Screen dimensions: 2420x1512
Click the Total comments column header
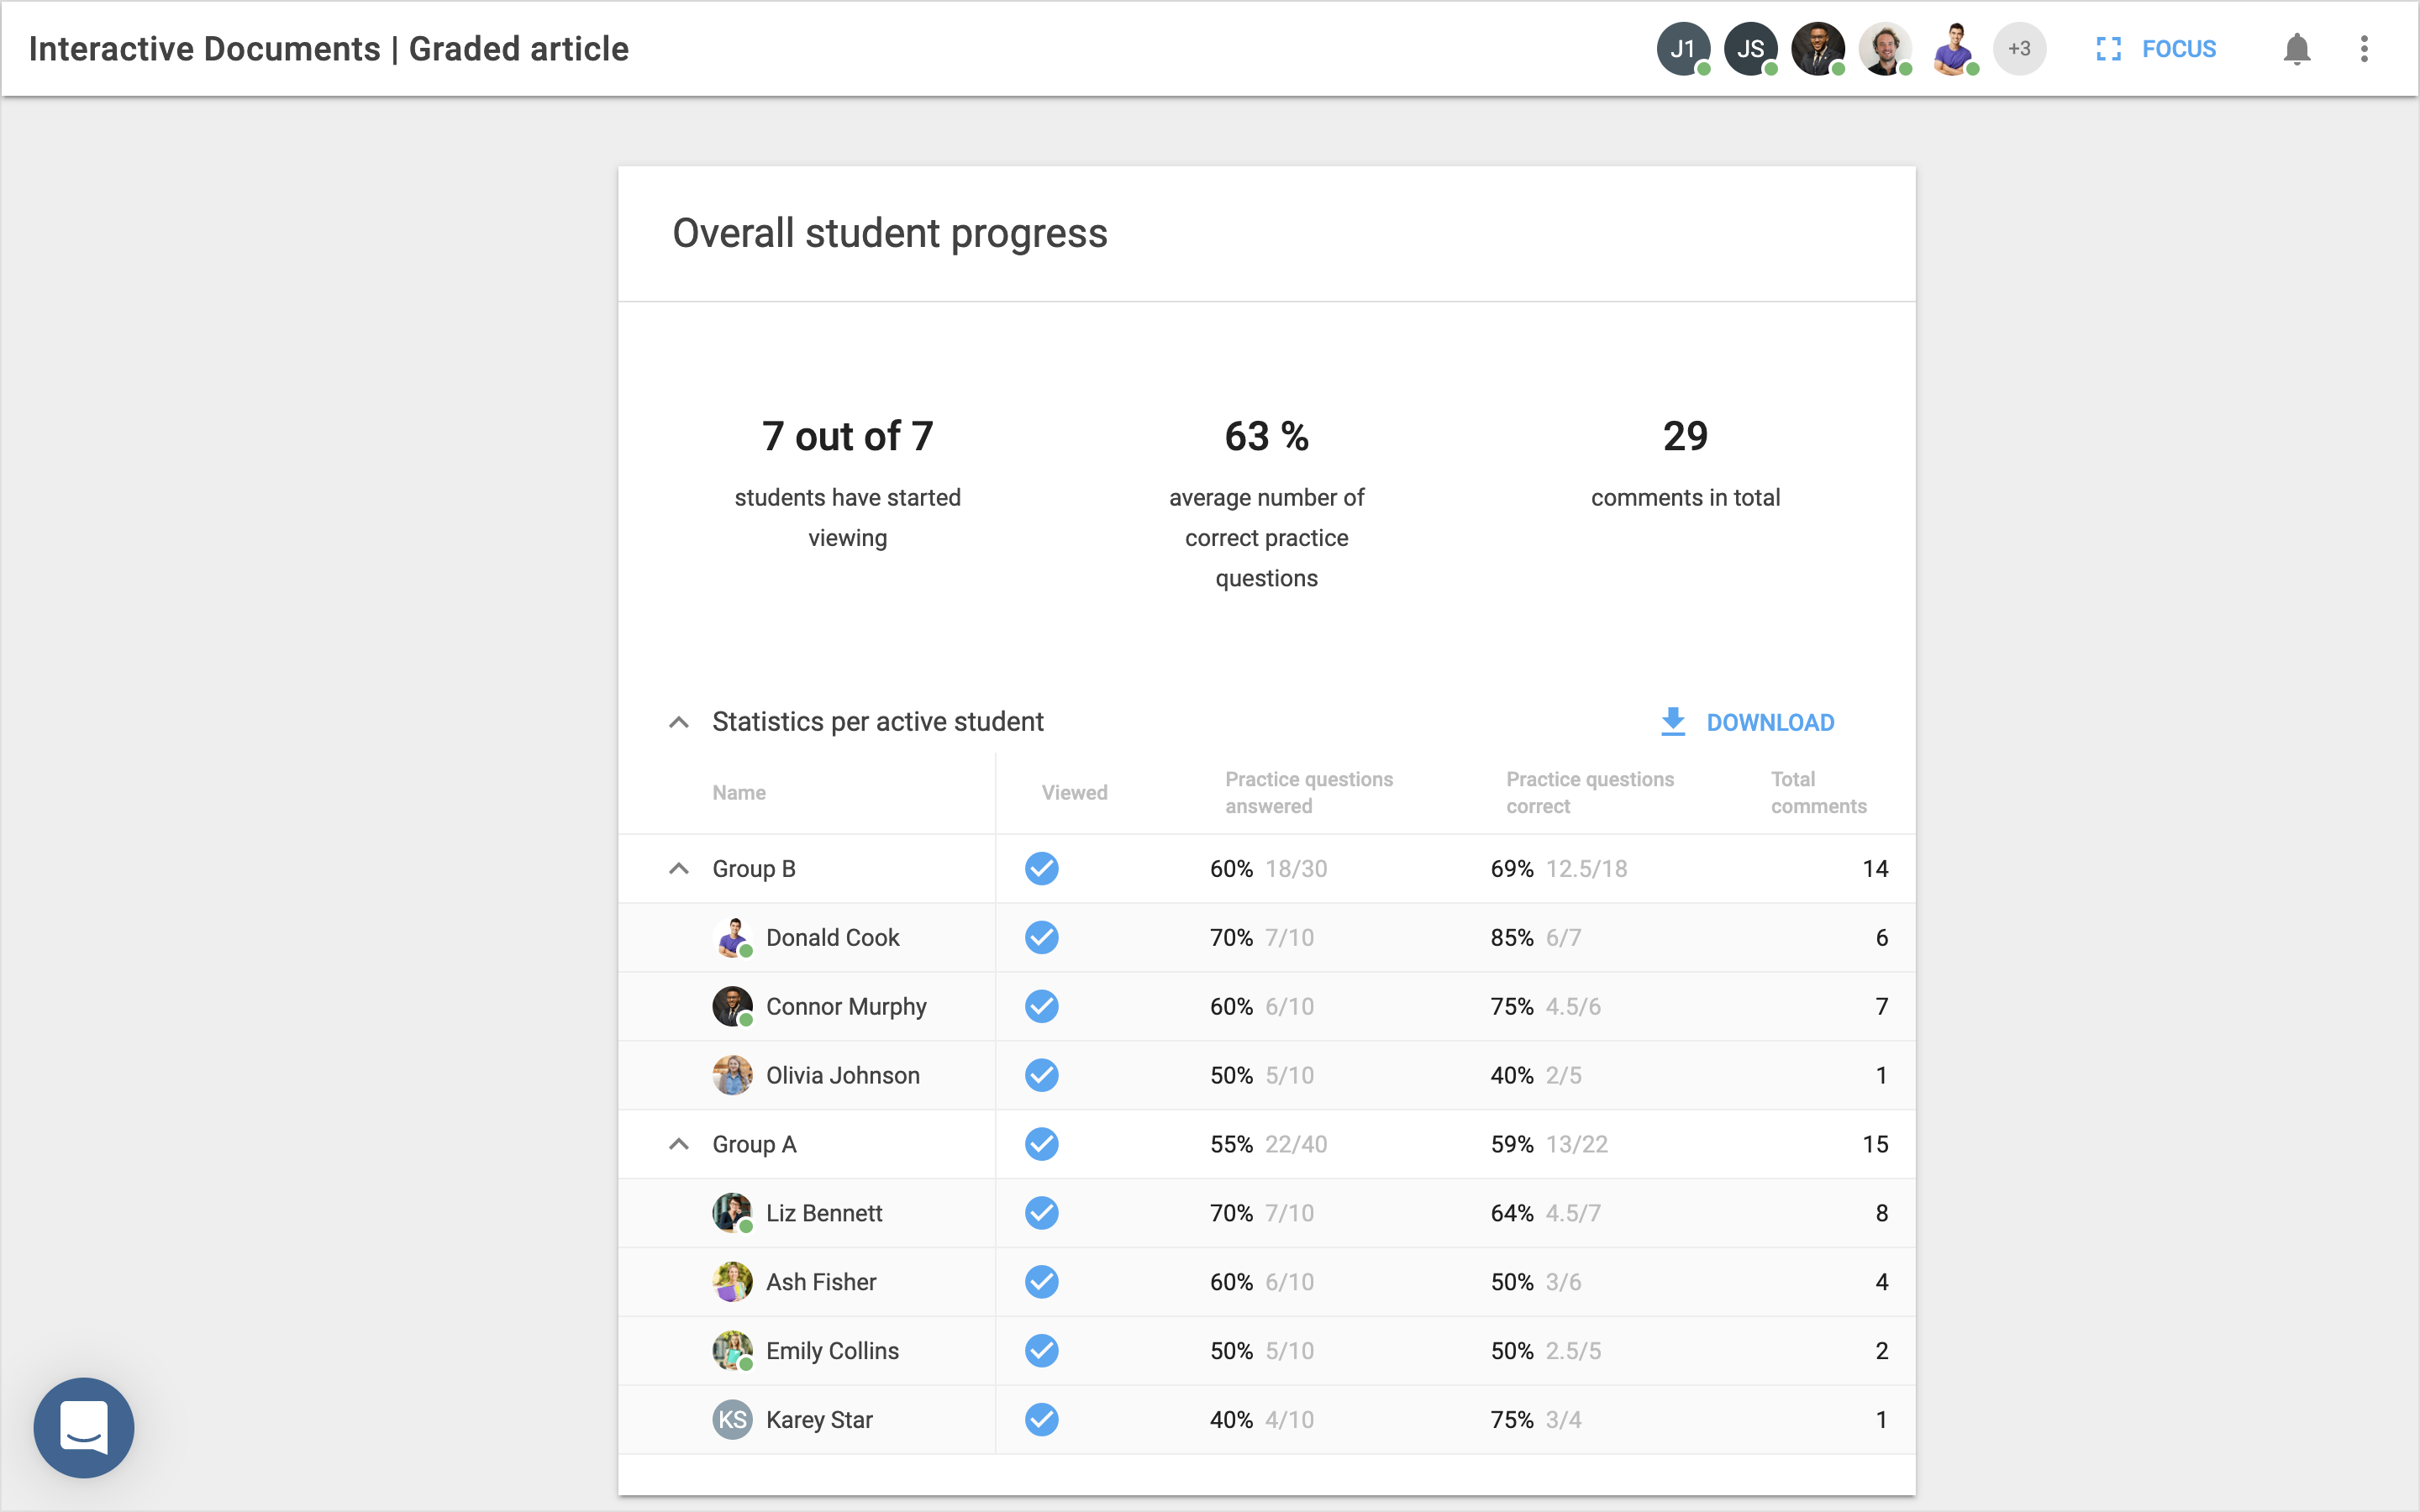click(x=1817, y=792)
